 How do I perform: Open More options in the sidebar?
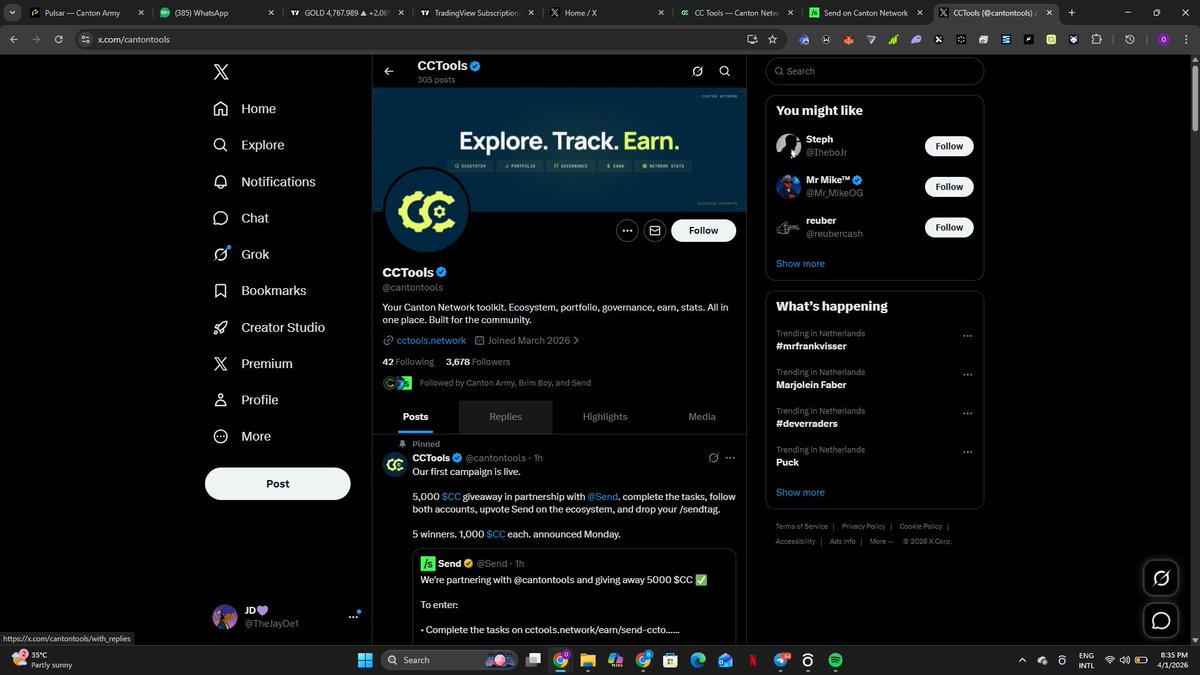pos(241,437)
